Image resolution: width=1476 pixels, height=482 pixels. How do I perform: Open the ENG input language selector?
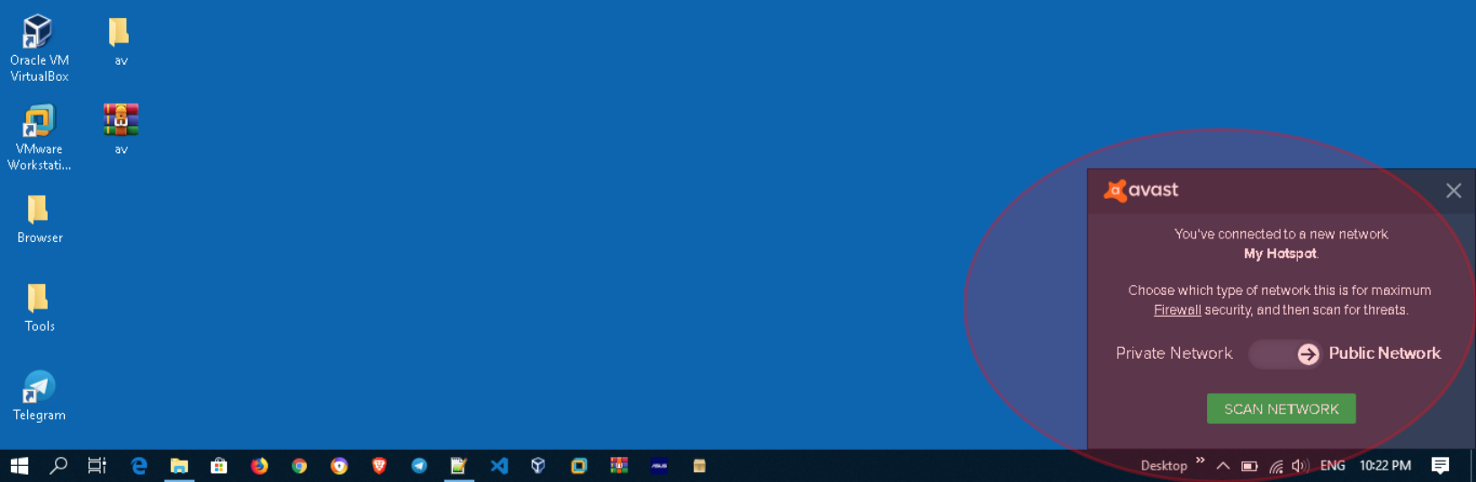pyautogui.click(x=1332, y=466)
